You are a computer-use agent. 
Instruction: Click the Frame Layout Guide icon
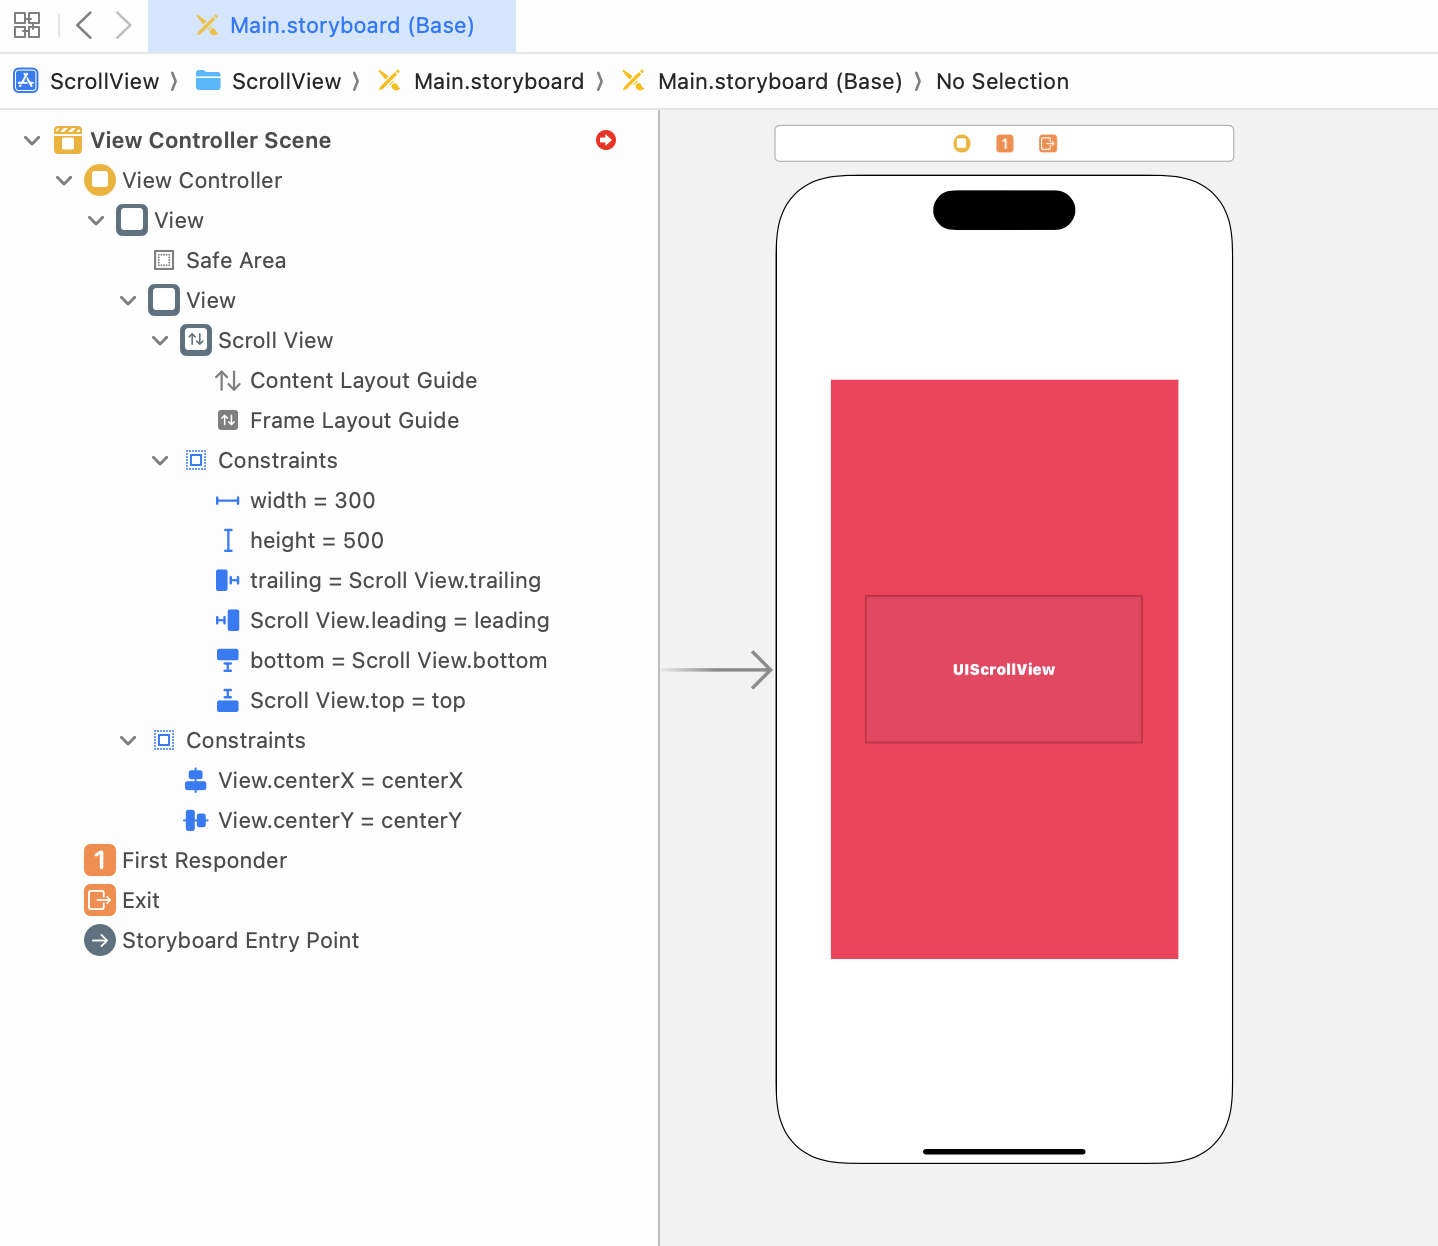coord(228,420)
